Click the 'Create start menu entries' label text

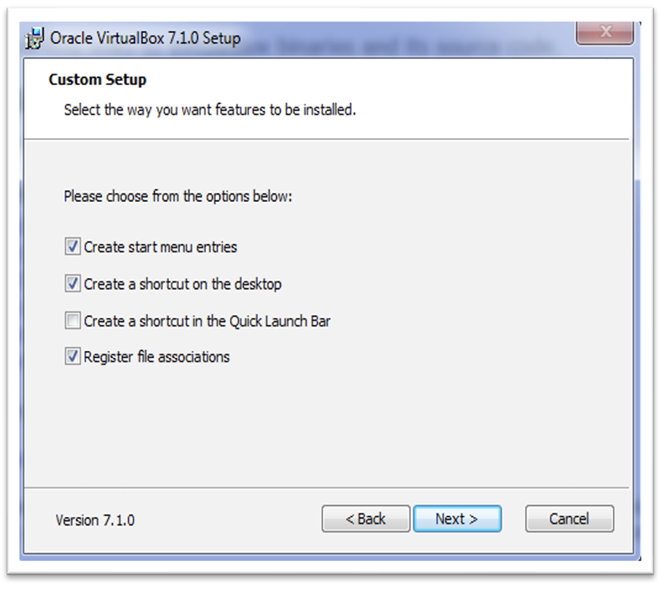160,246
